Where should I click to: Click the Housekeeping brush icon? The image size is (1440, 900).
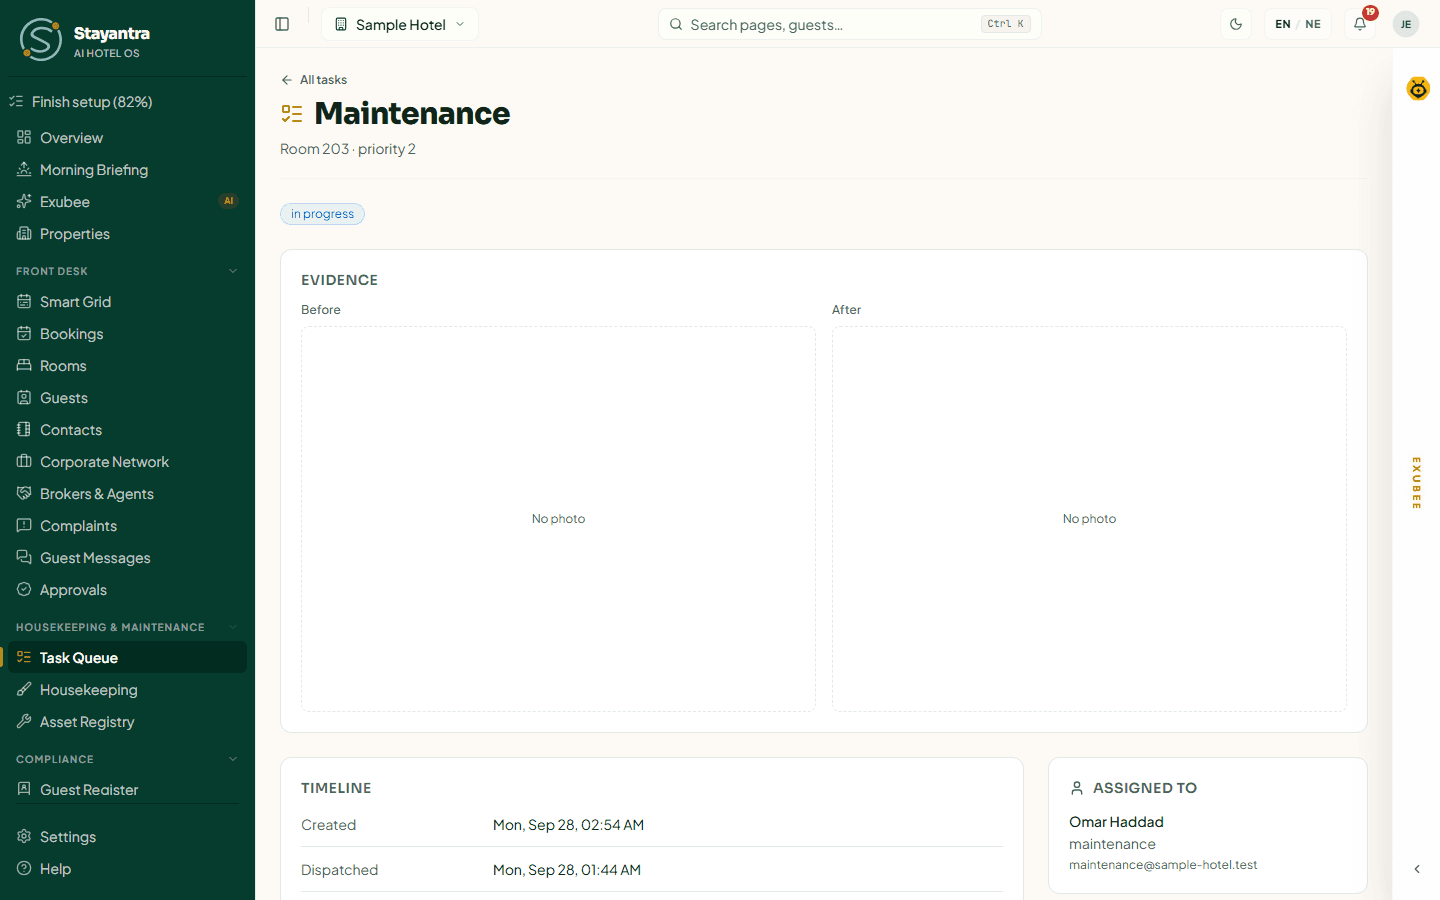(24, 690)
